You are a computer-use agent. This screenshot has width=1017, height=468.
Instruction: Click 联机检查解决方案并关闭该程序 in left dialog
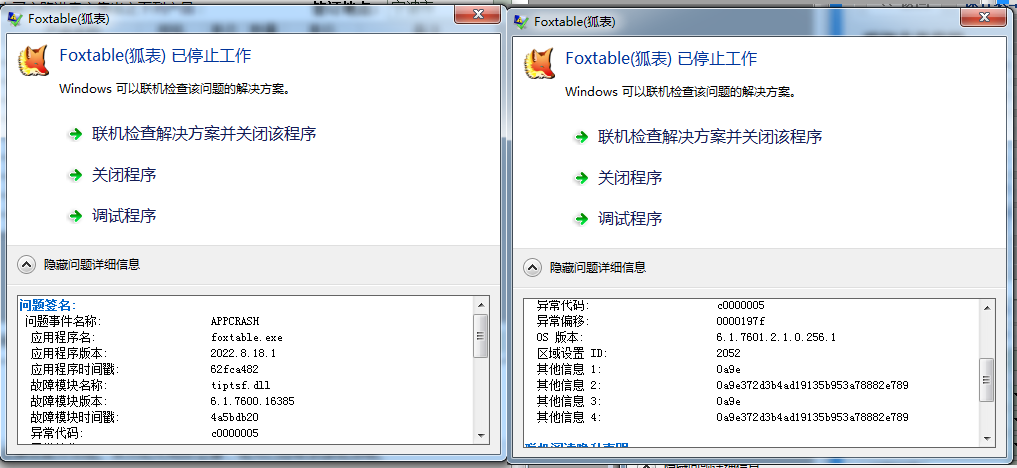click(204, 134)
